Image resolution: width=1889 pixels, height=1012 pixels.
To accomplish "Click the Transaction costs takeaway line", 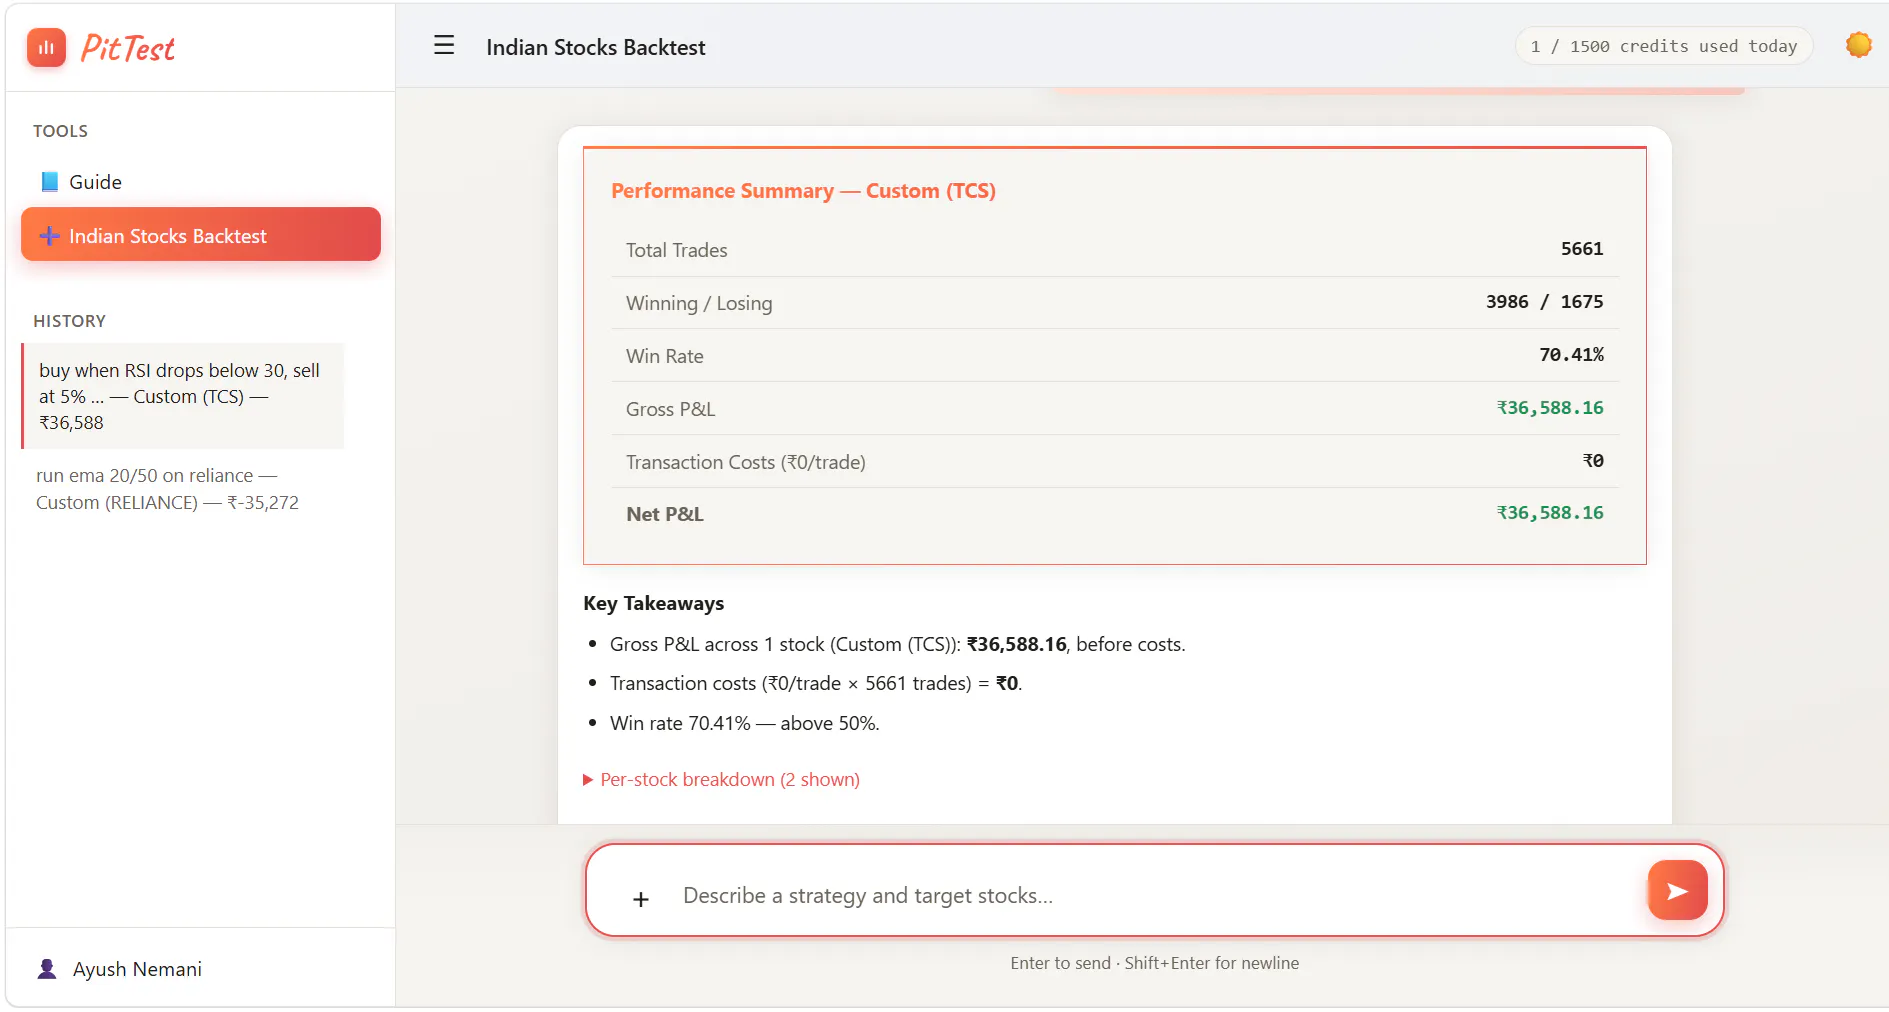I will click(x=816, y=683).
